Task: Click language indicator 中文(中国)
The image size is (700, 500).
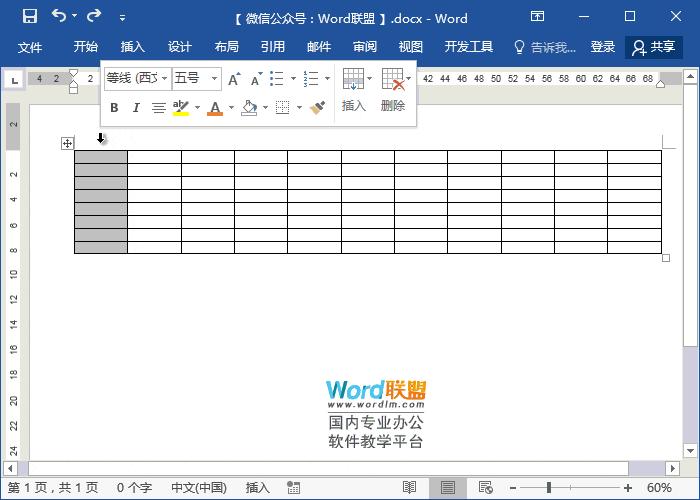Action: pyautogui.click(x=199, y=488)
